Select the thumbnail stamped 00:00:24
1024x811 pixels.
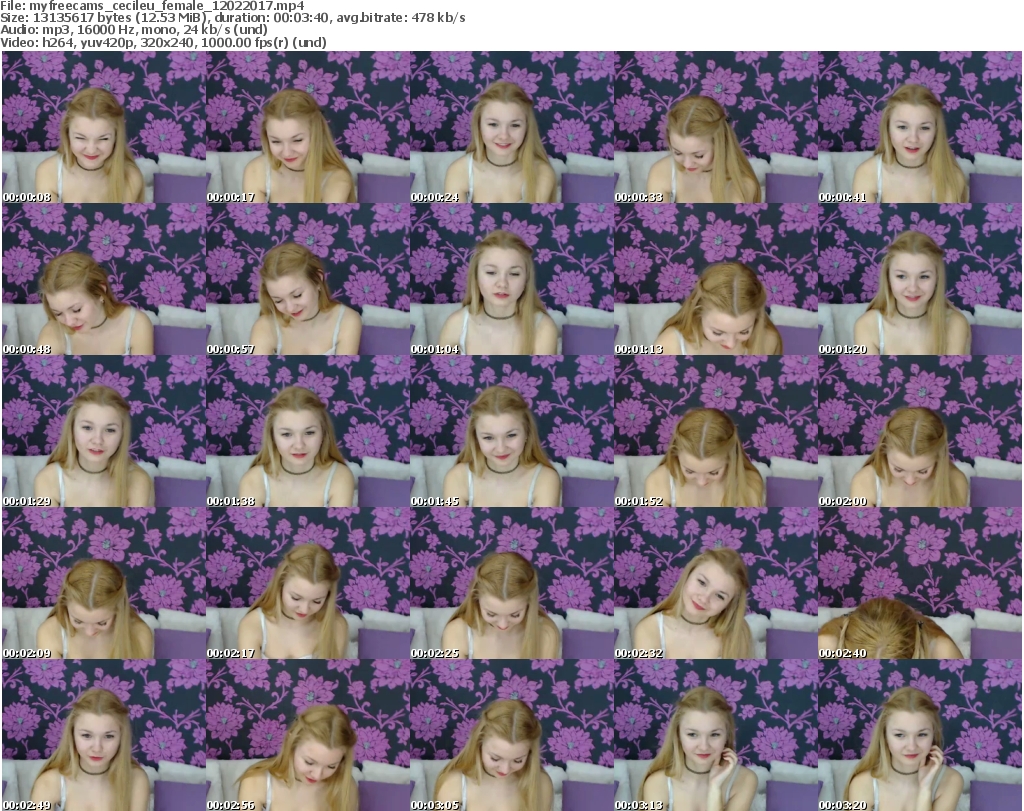[511, 127]
